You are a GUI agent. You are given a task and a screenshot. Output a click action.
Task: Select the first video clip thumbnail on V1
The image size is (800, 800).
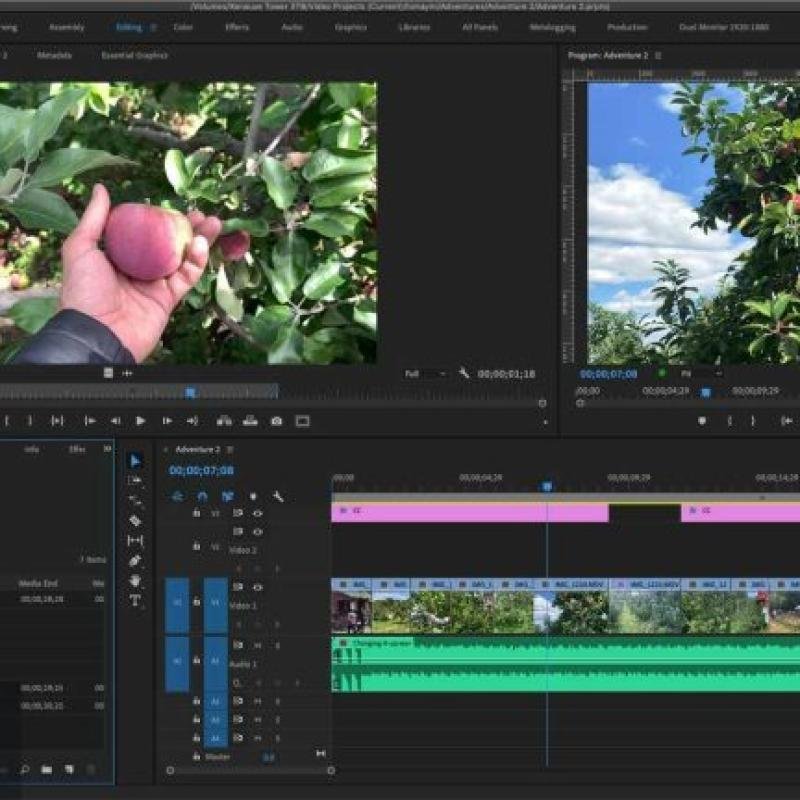(x=352, y=611)
